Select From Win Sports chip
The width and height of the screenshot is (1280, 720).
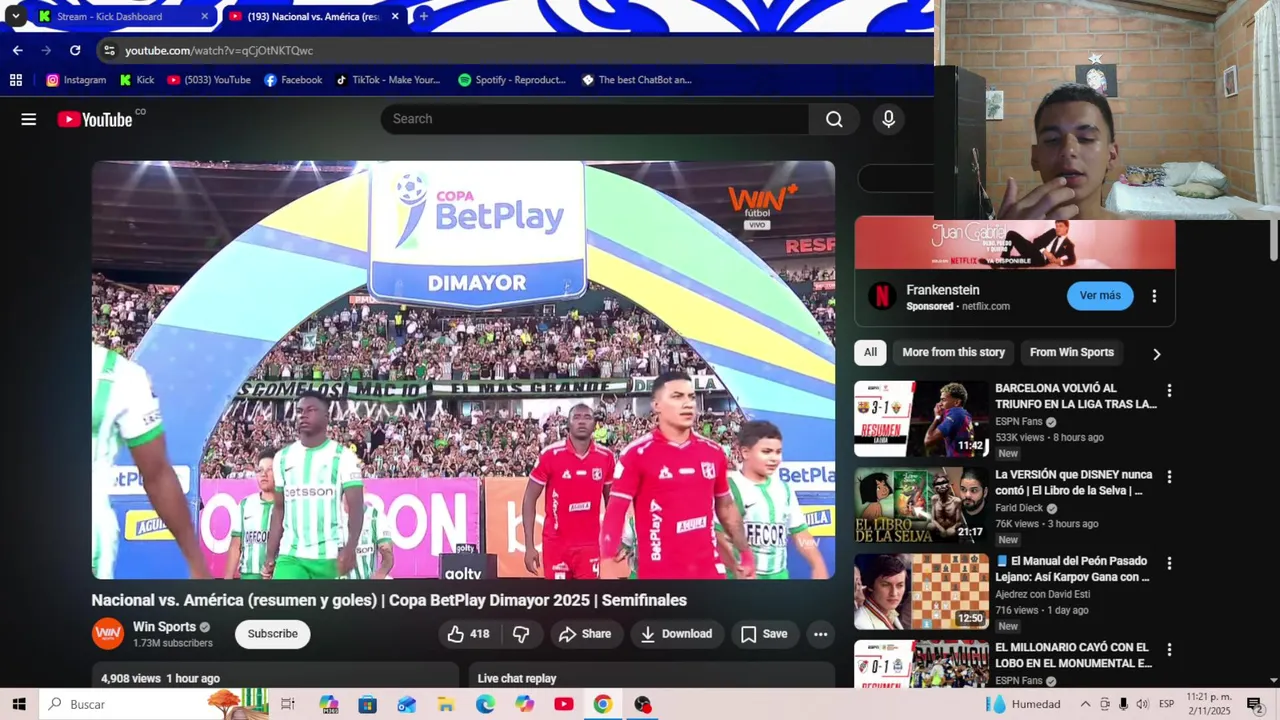click(x=1071, y=352)
